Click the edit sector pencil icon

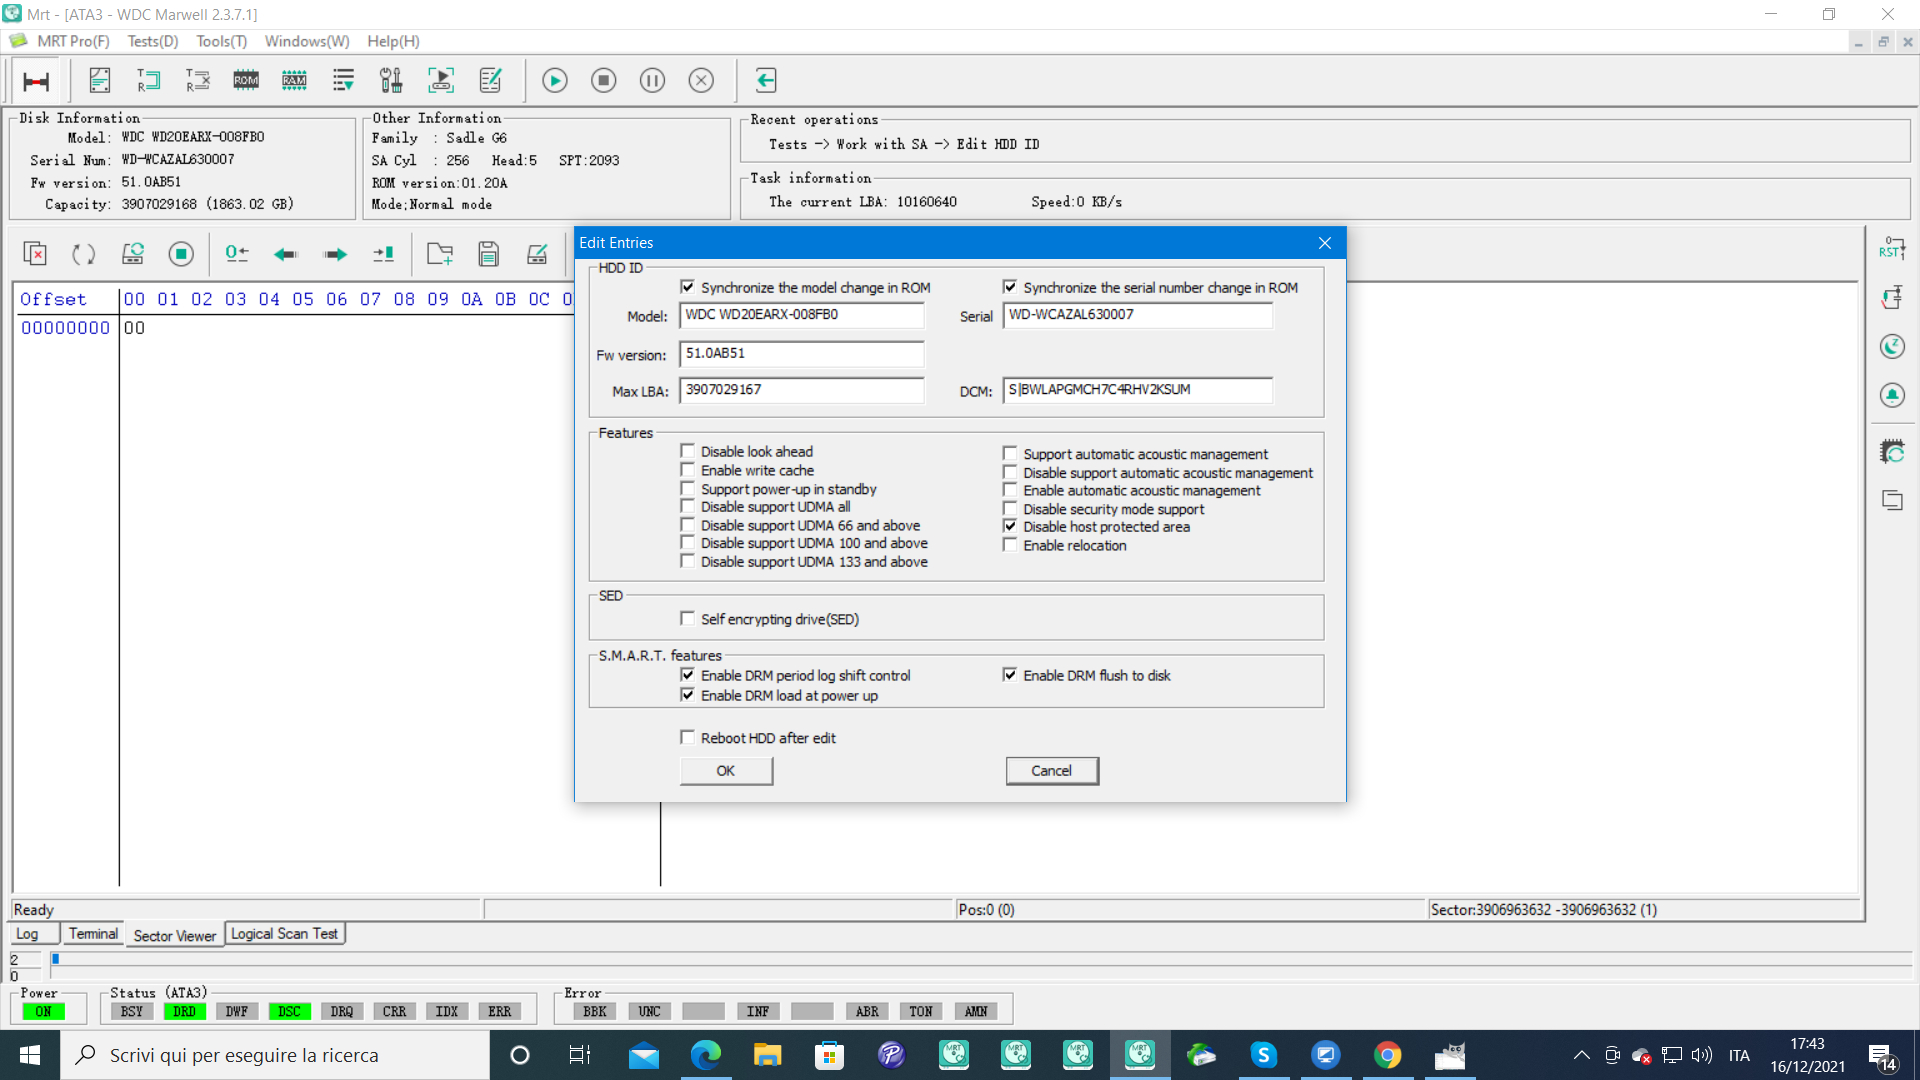tap(537, 254)
